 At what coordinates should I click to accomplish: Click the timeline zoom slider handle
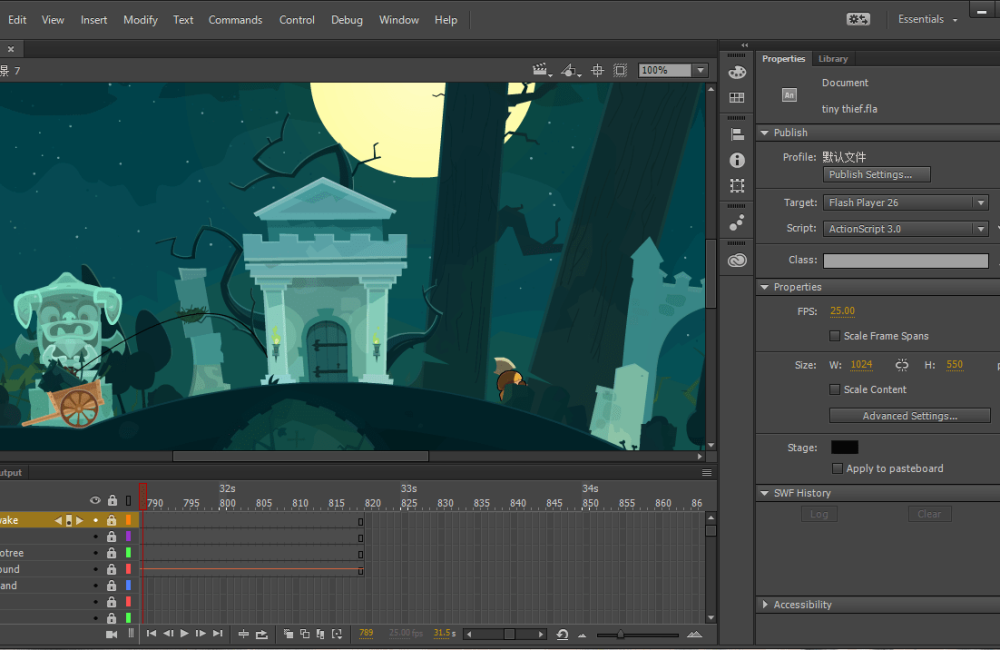[620, 634]
